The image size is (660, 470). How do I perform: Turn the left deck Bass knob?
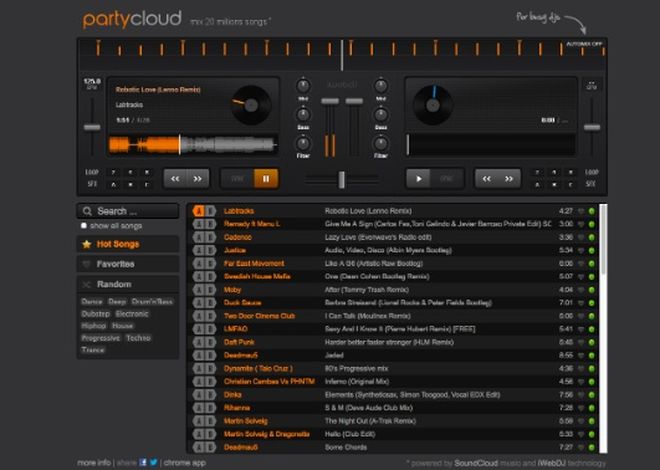(x=303, y=114)
